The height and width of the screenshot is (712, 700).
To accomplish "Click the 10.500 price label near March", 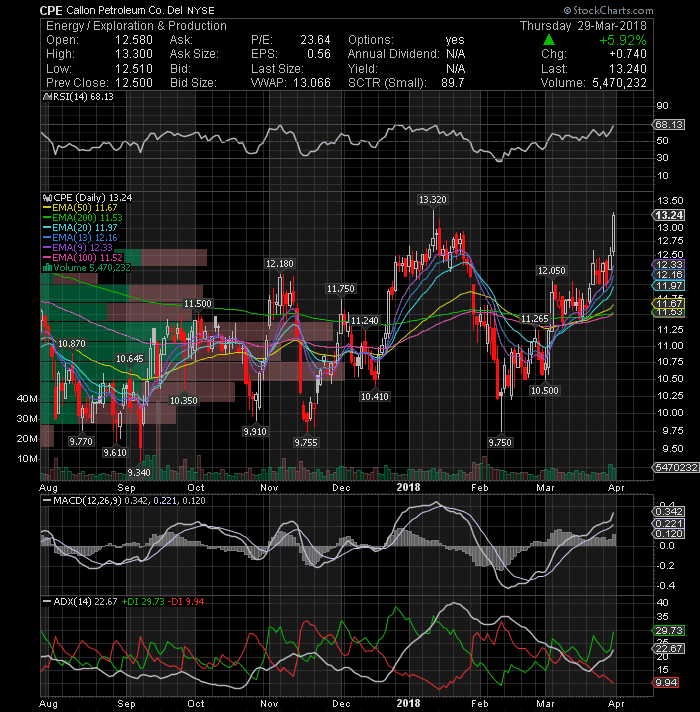I will pos(545,391).
